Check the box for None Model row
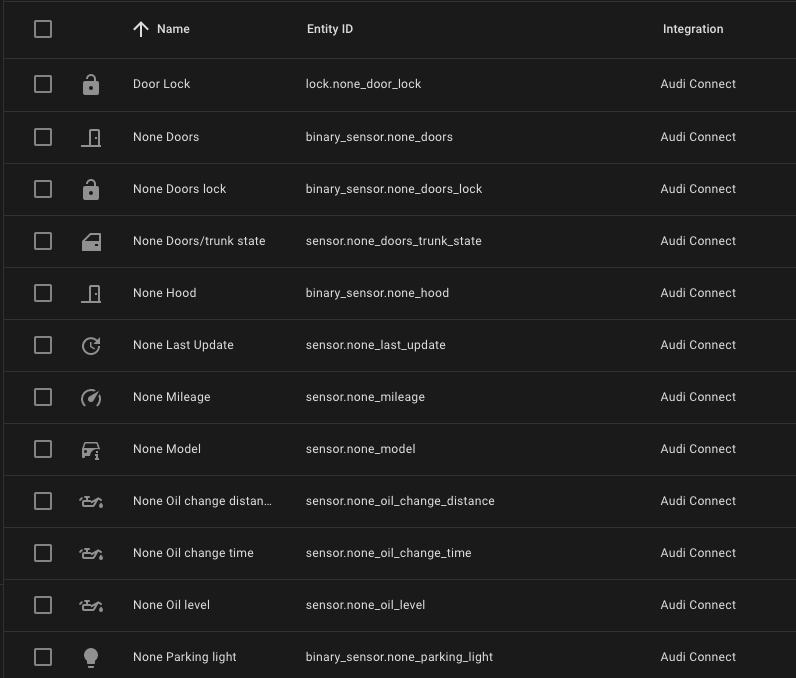This screenshot has width=796, height=678. 43,449
